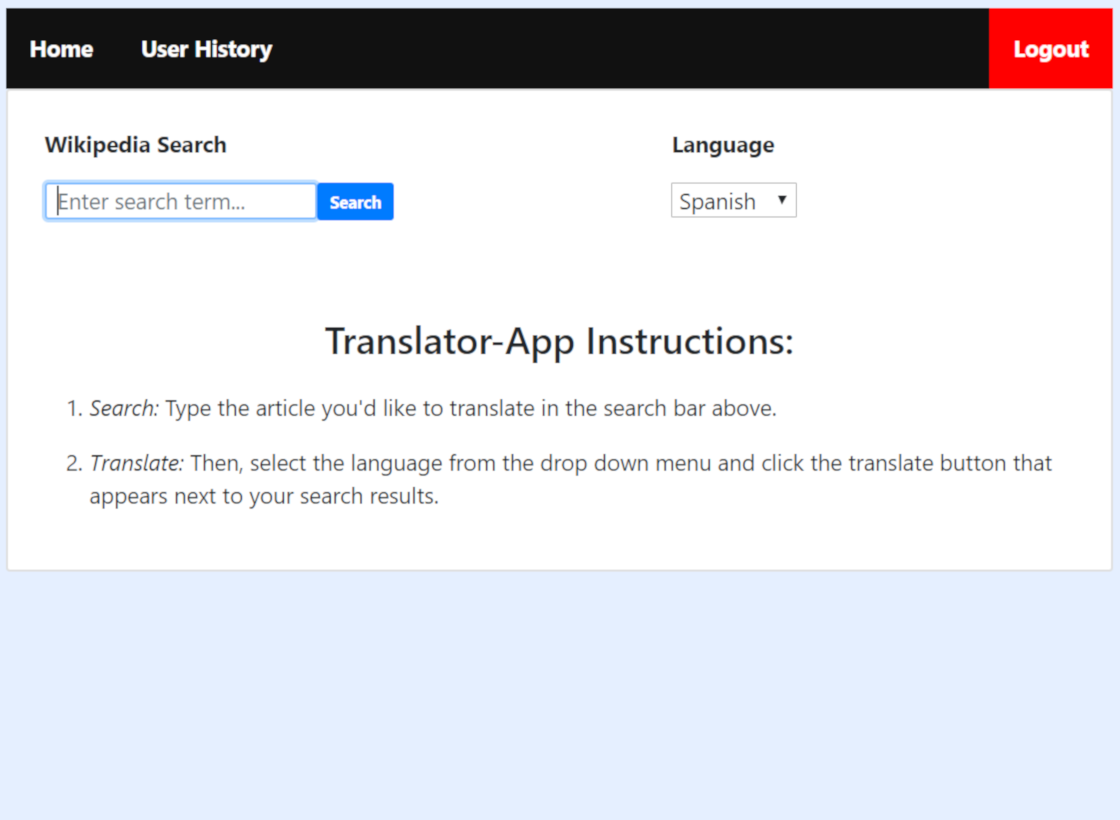Image resolution: width=1120 pixels, height=820 pixels.
Task: Click the arrow on the language selector
Action: [782, 200]
